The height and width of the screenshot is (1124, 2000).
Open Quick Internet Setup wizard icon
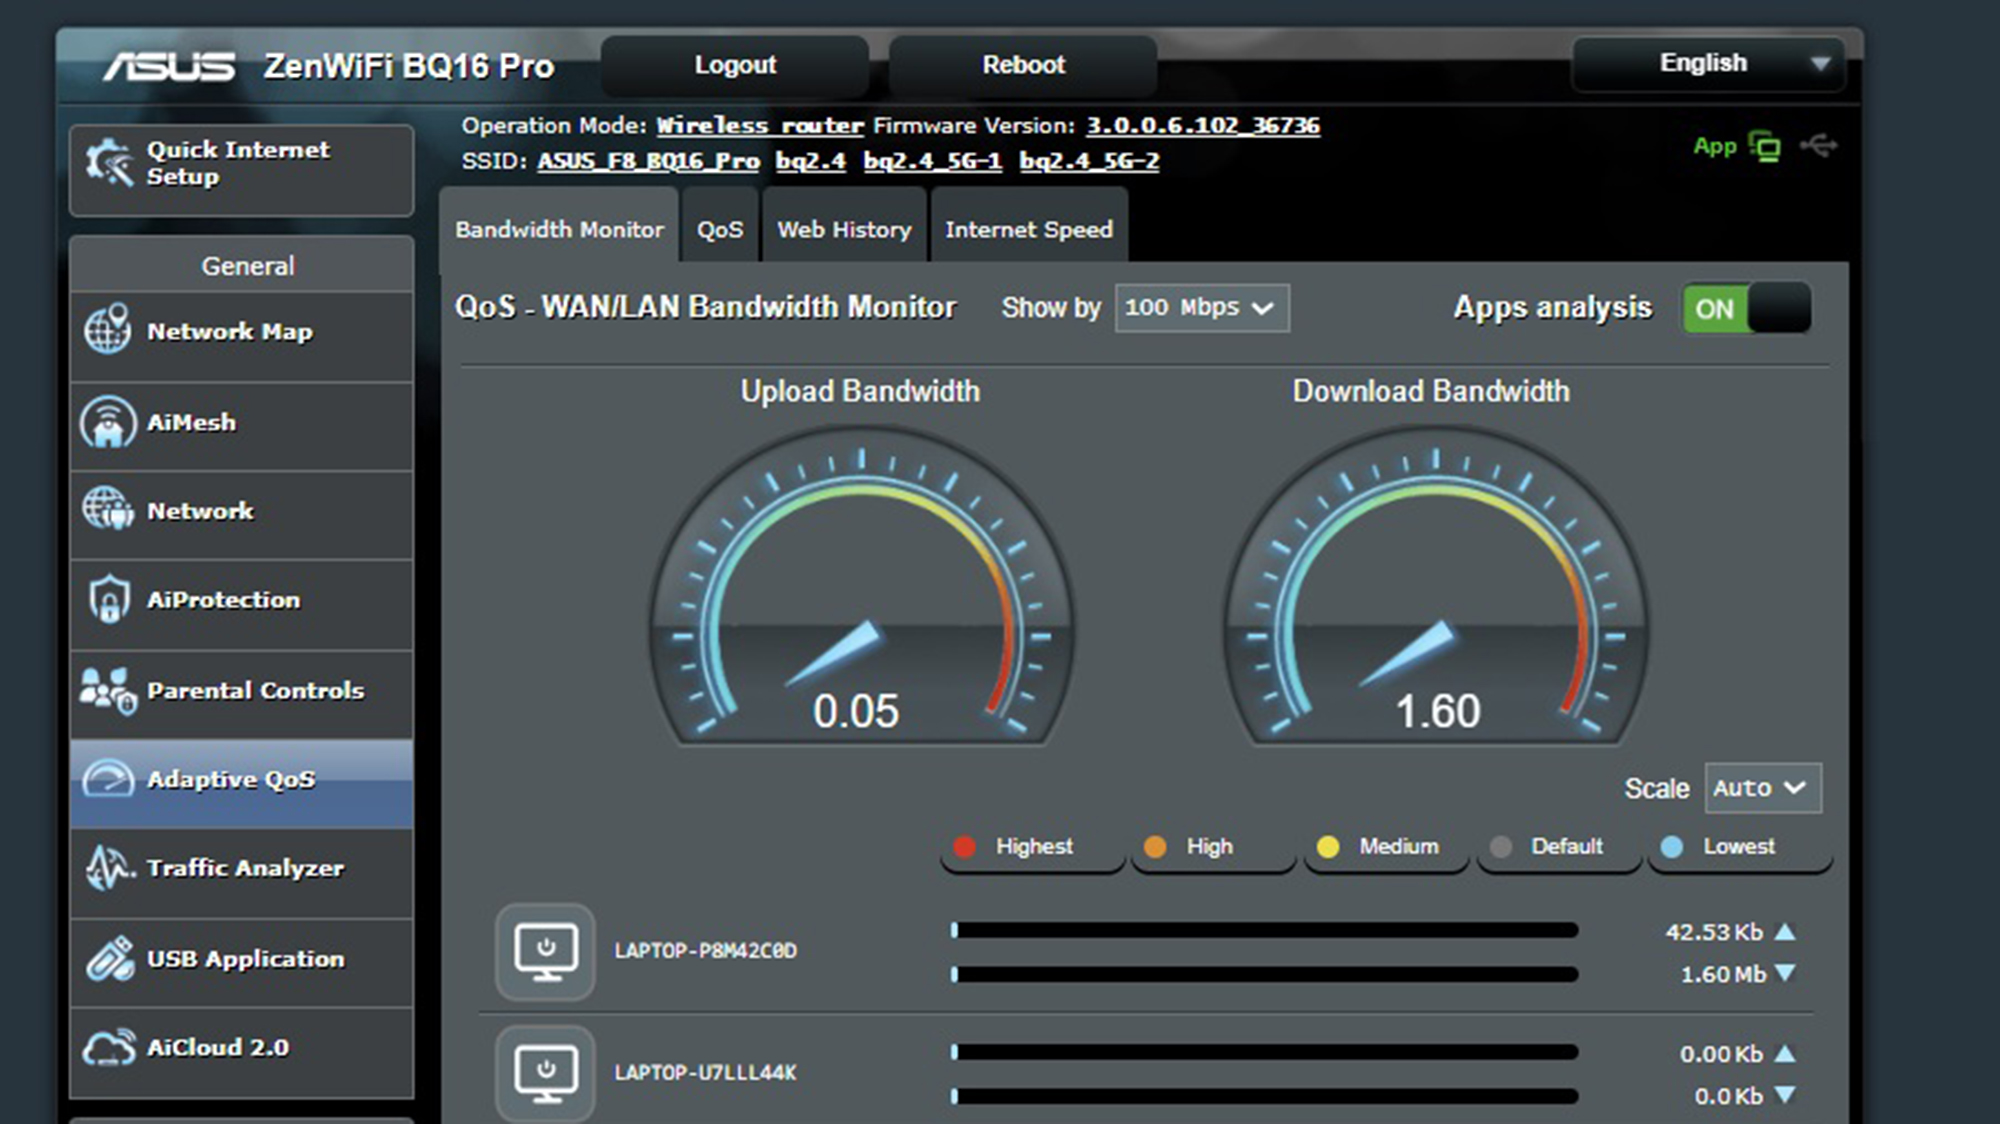pos(109,163)
